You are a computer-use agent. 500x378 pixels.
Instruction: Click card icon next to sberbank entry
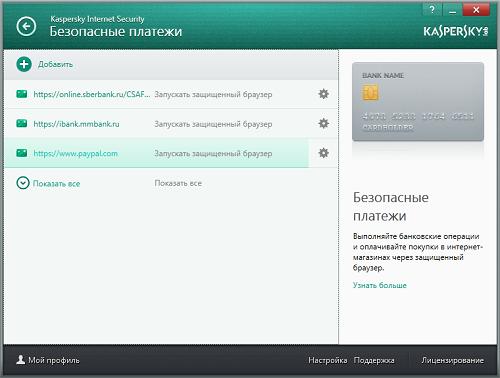[x=22, y=94]
